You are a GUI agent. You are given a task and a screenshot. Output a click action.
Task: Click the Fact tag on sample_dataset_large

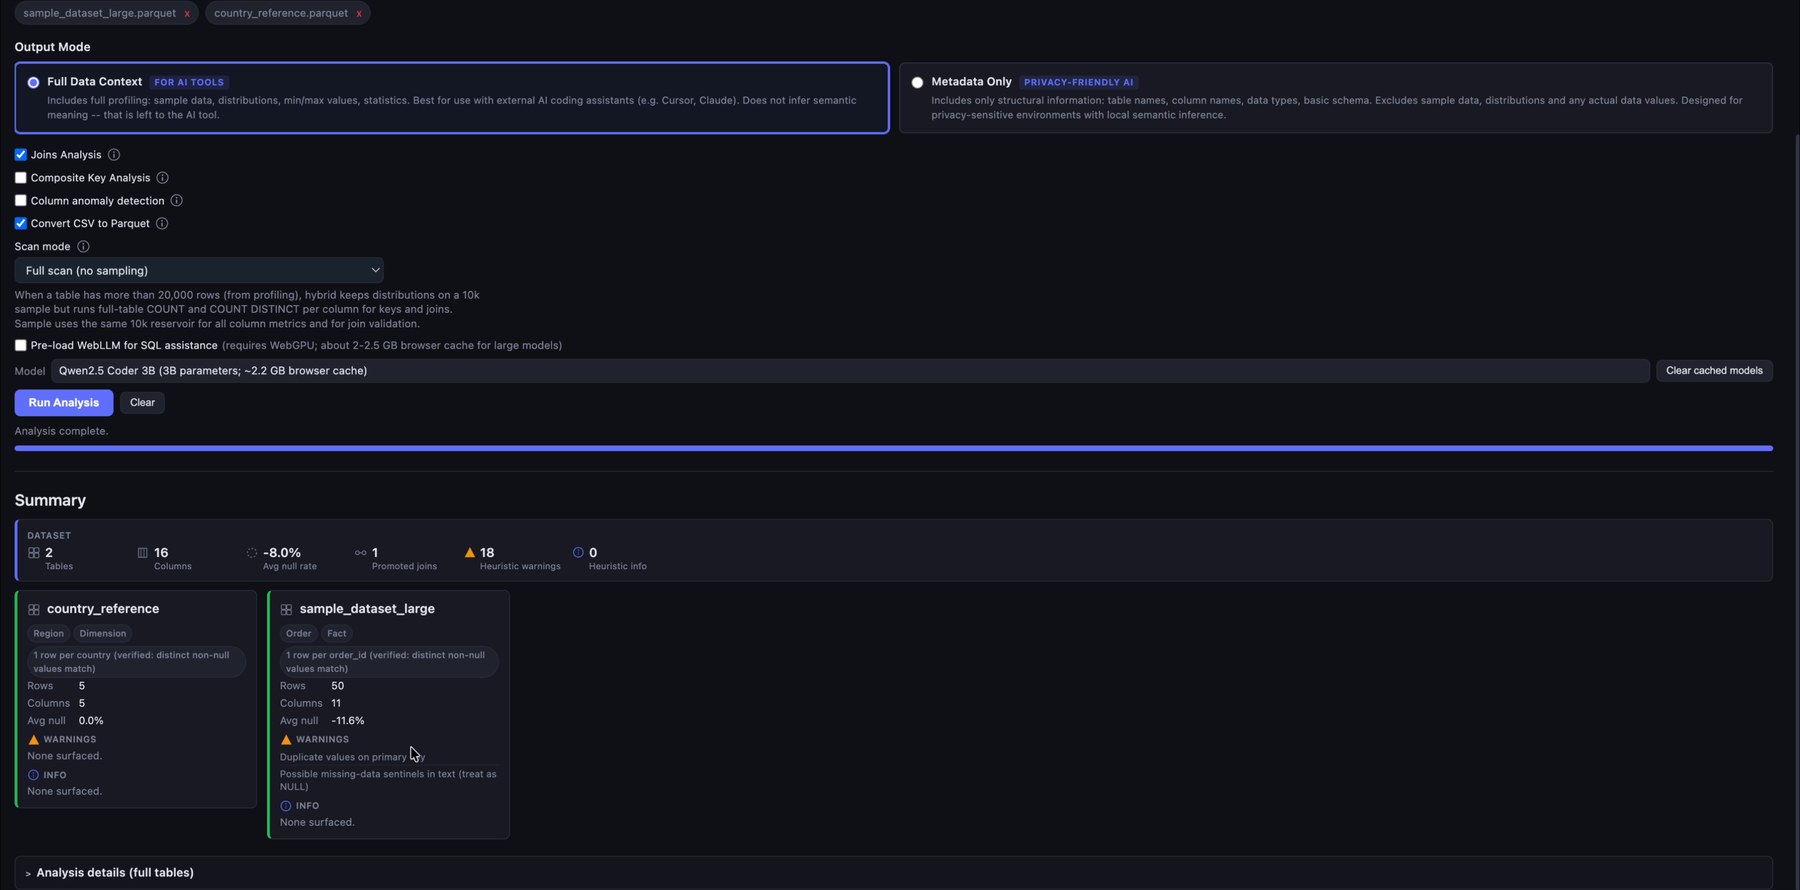click(337, 633)
